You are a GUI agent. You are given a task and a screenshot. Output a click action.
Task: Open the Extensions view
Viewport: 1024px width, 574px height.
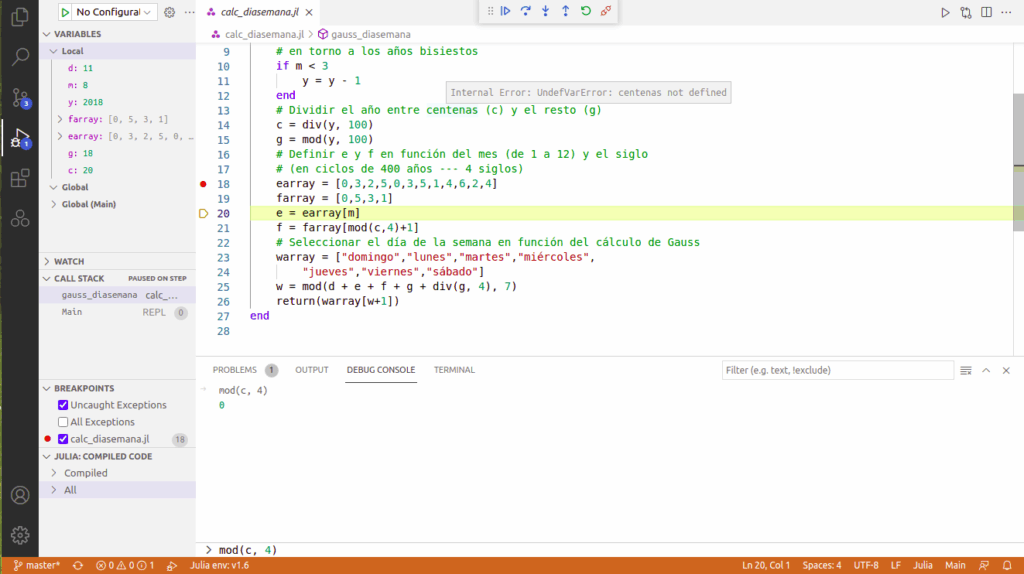click(19, 179)
